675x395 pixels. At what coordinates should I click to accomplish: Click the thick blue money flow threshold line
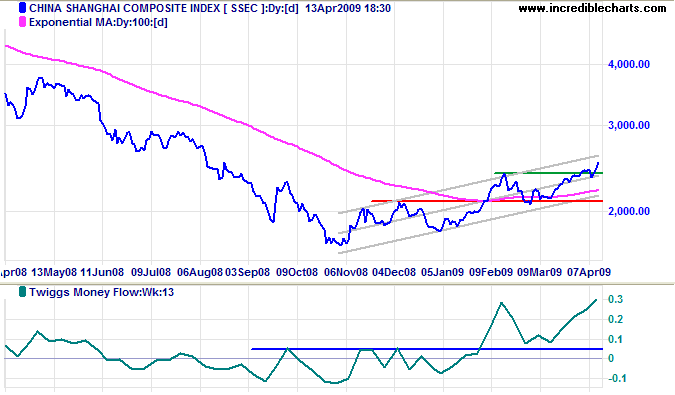[x=427, y=349]
